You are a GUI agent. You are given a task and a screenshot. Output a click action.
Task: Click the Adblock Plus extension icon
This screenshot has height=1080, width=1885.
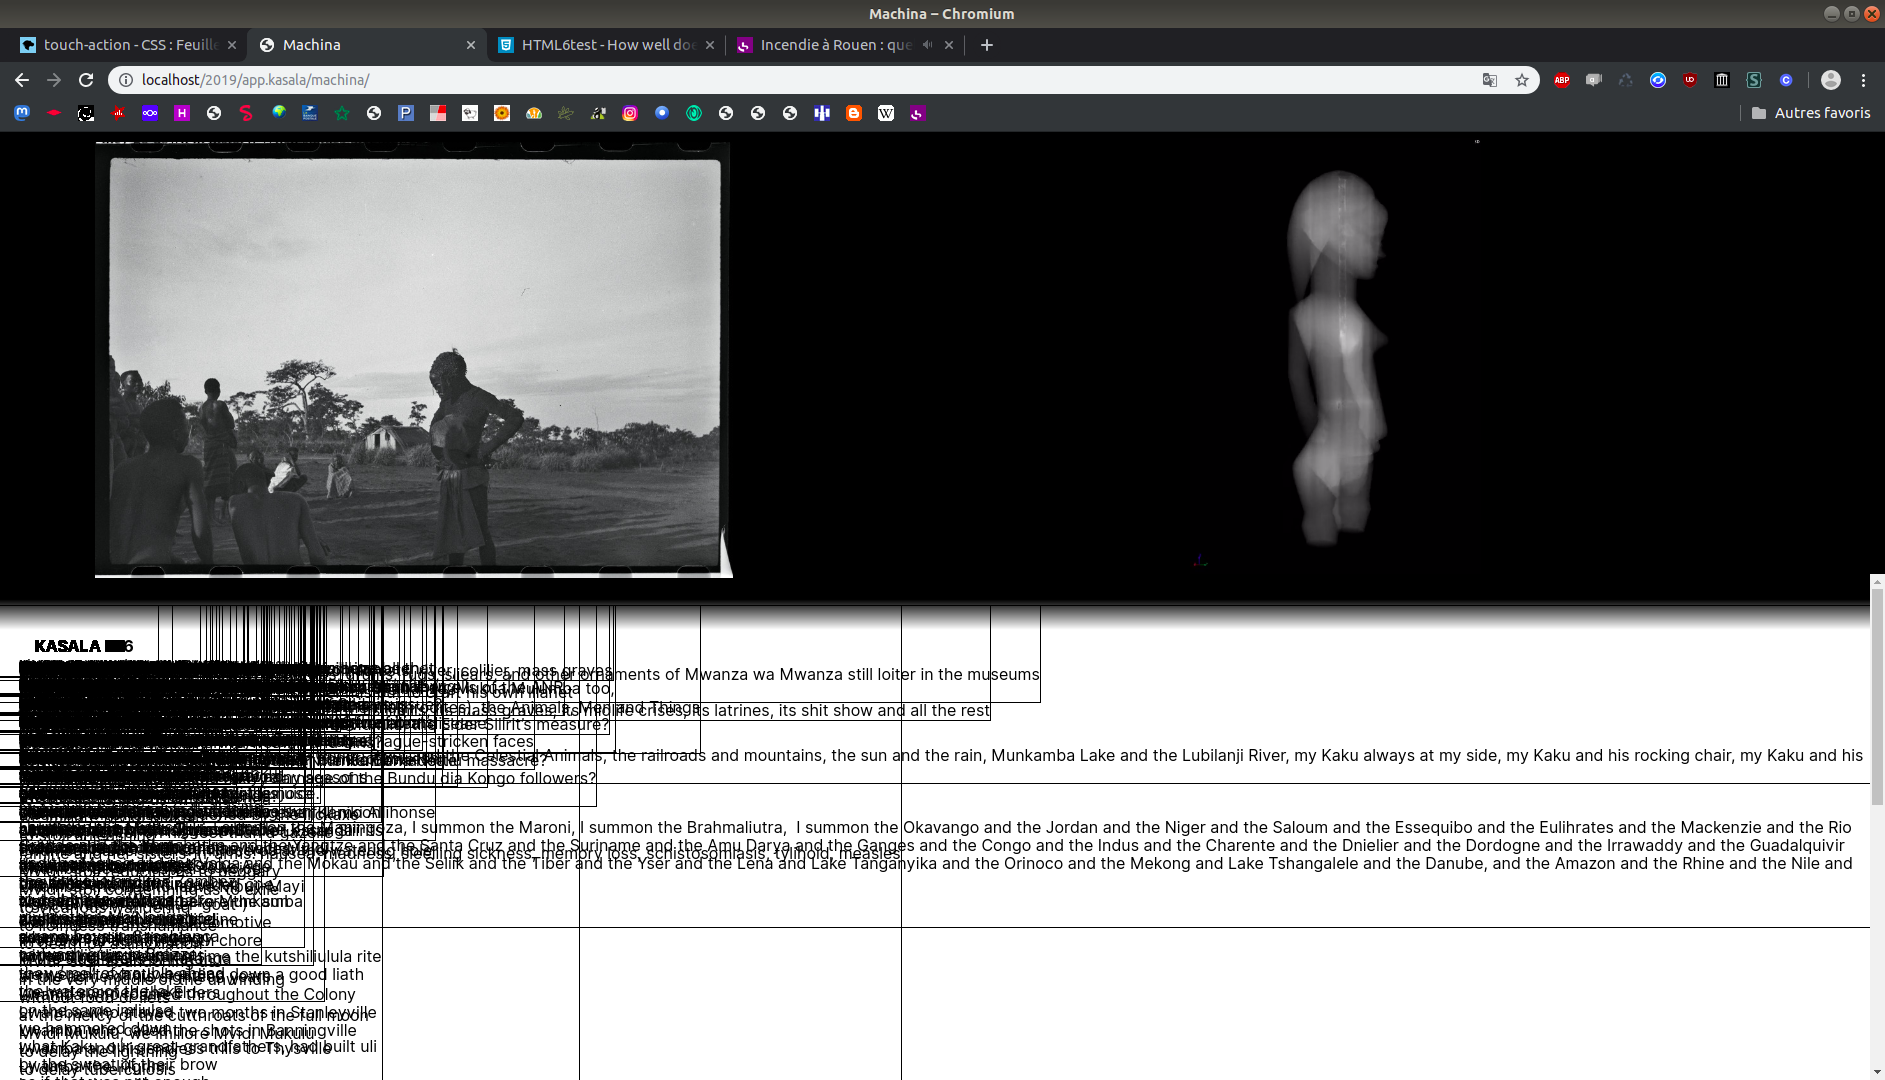tap(1561, 80)
